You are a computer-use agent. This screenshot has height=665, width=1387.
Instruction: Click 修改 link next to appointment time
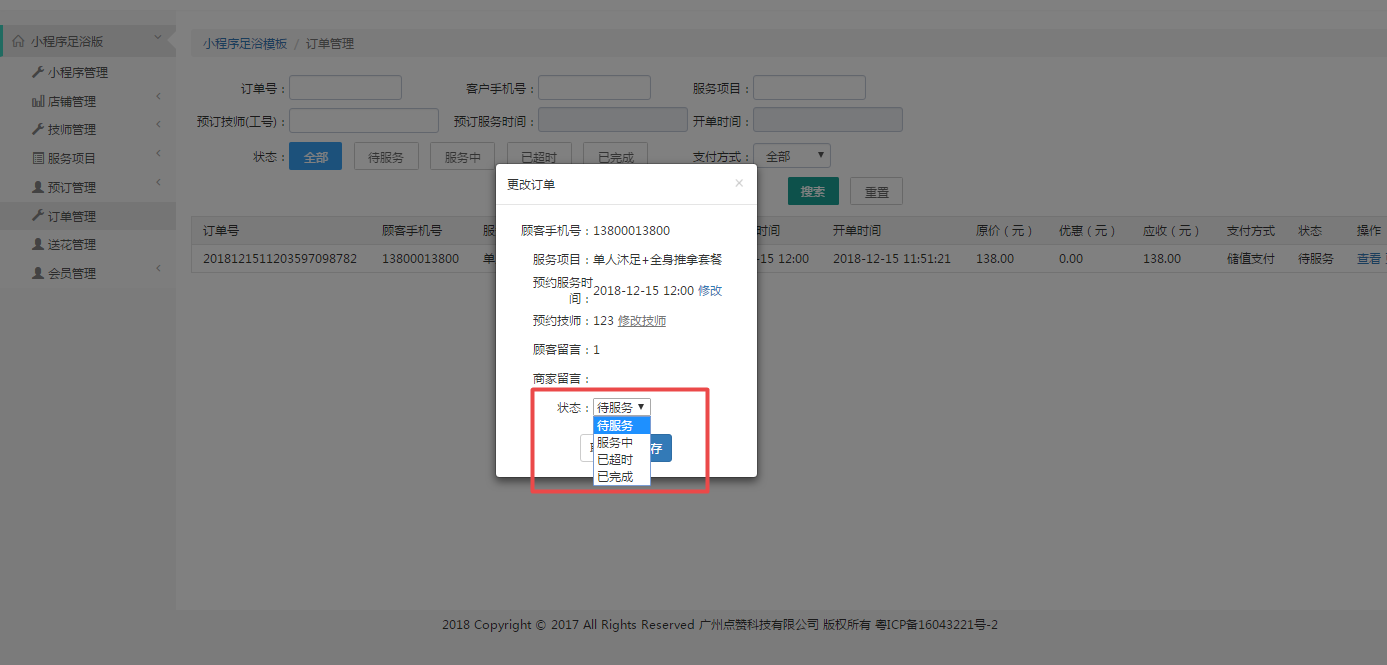tap(710, 291)
